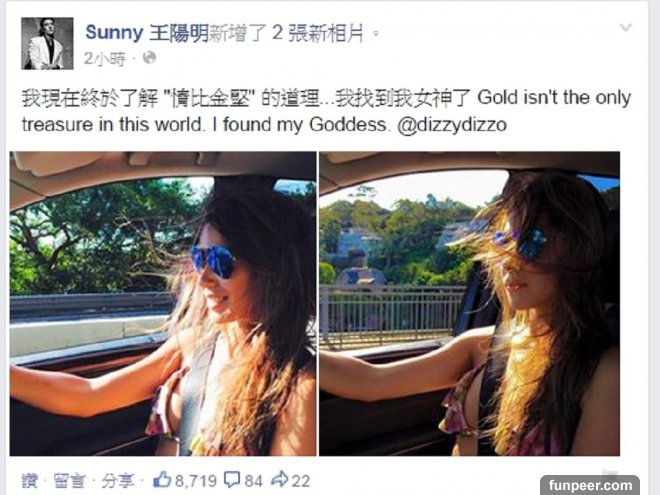The width and height of the screenshot is (660, 495).
Task: Open right photo with wind-blown hair
Action: click(x=469, y=303)
